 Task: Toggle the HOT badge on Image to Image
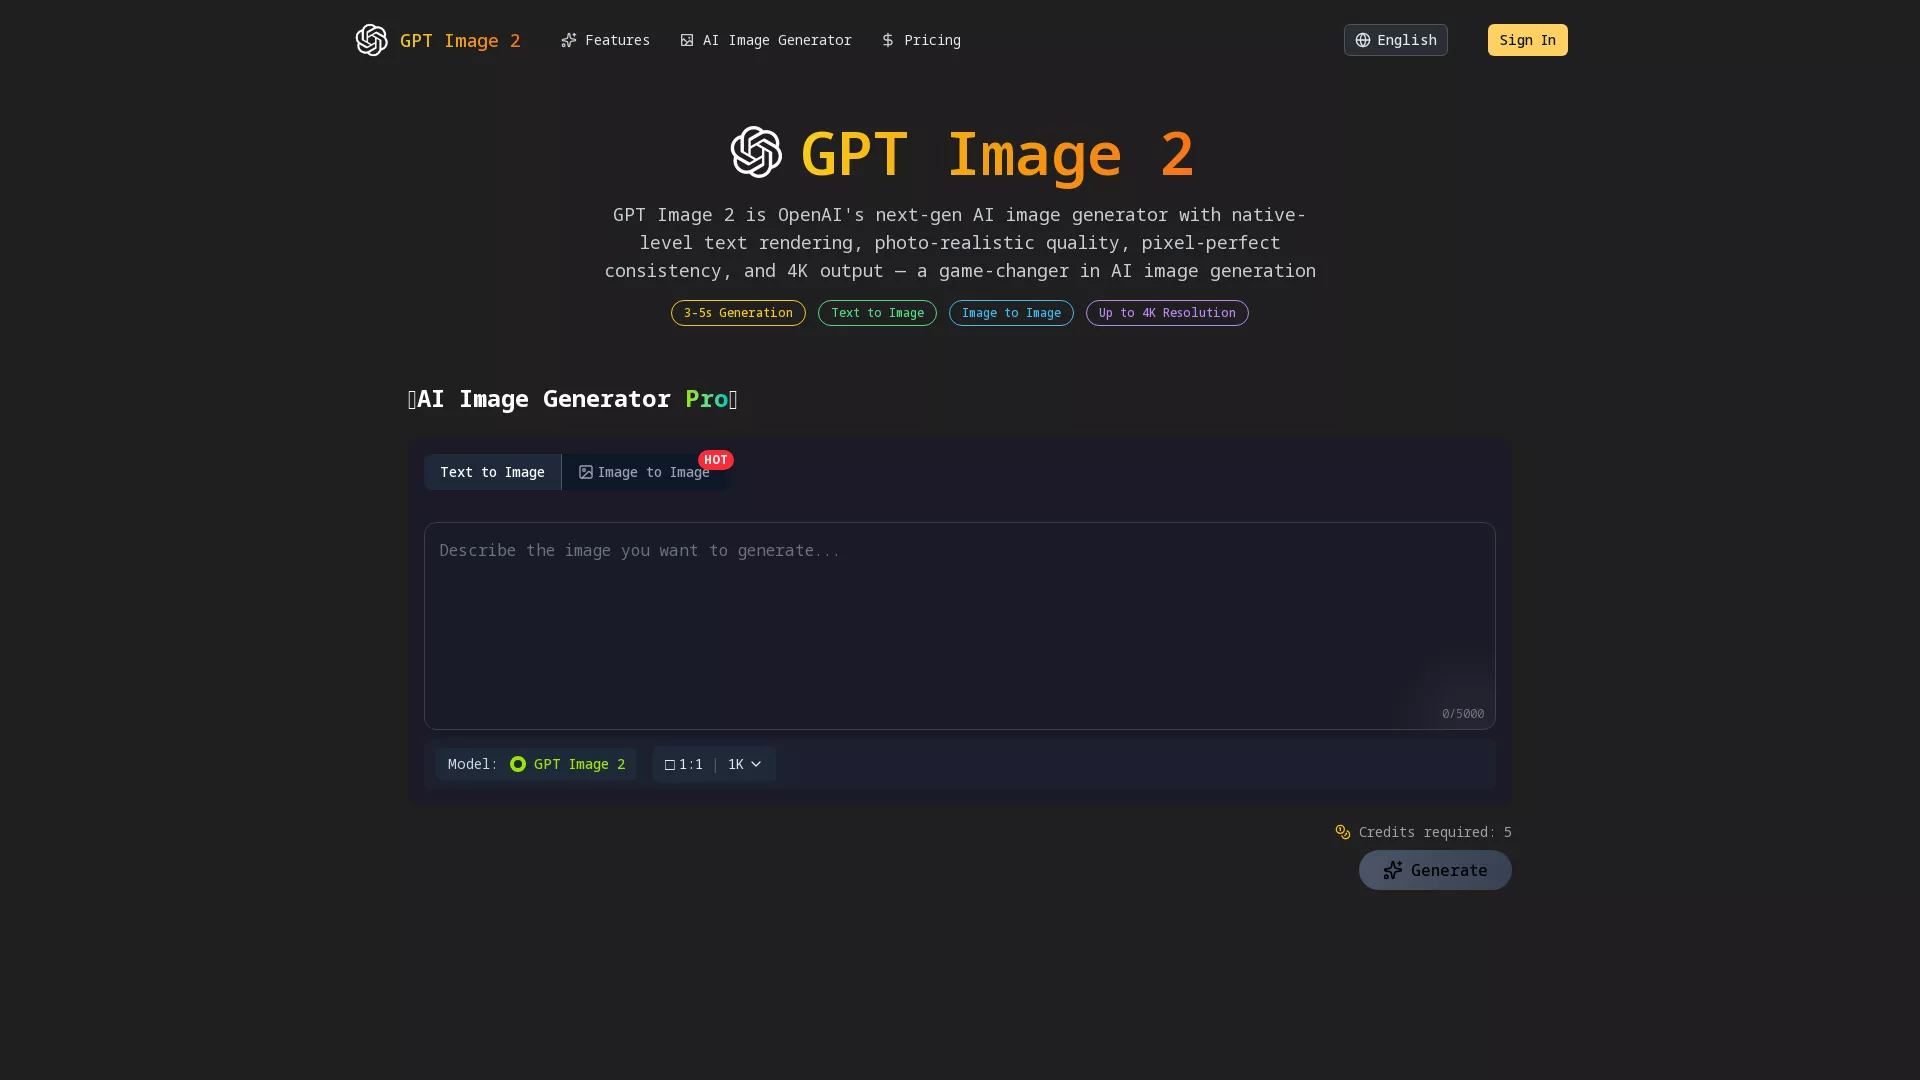716,460
